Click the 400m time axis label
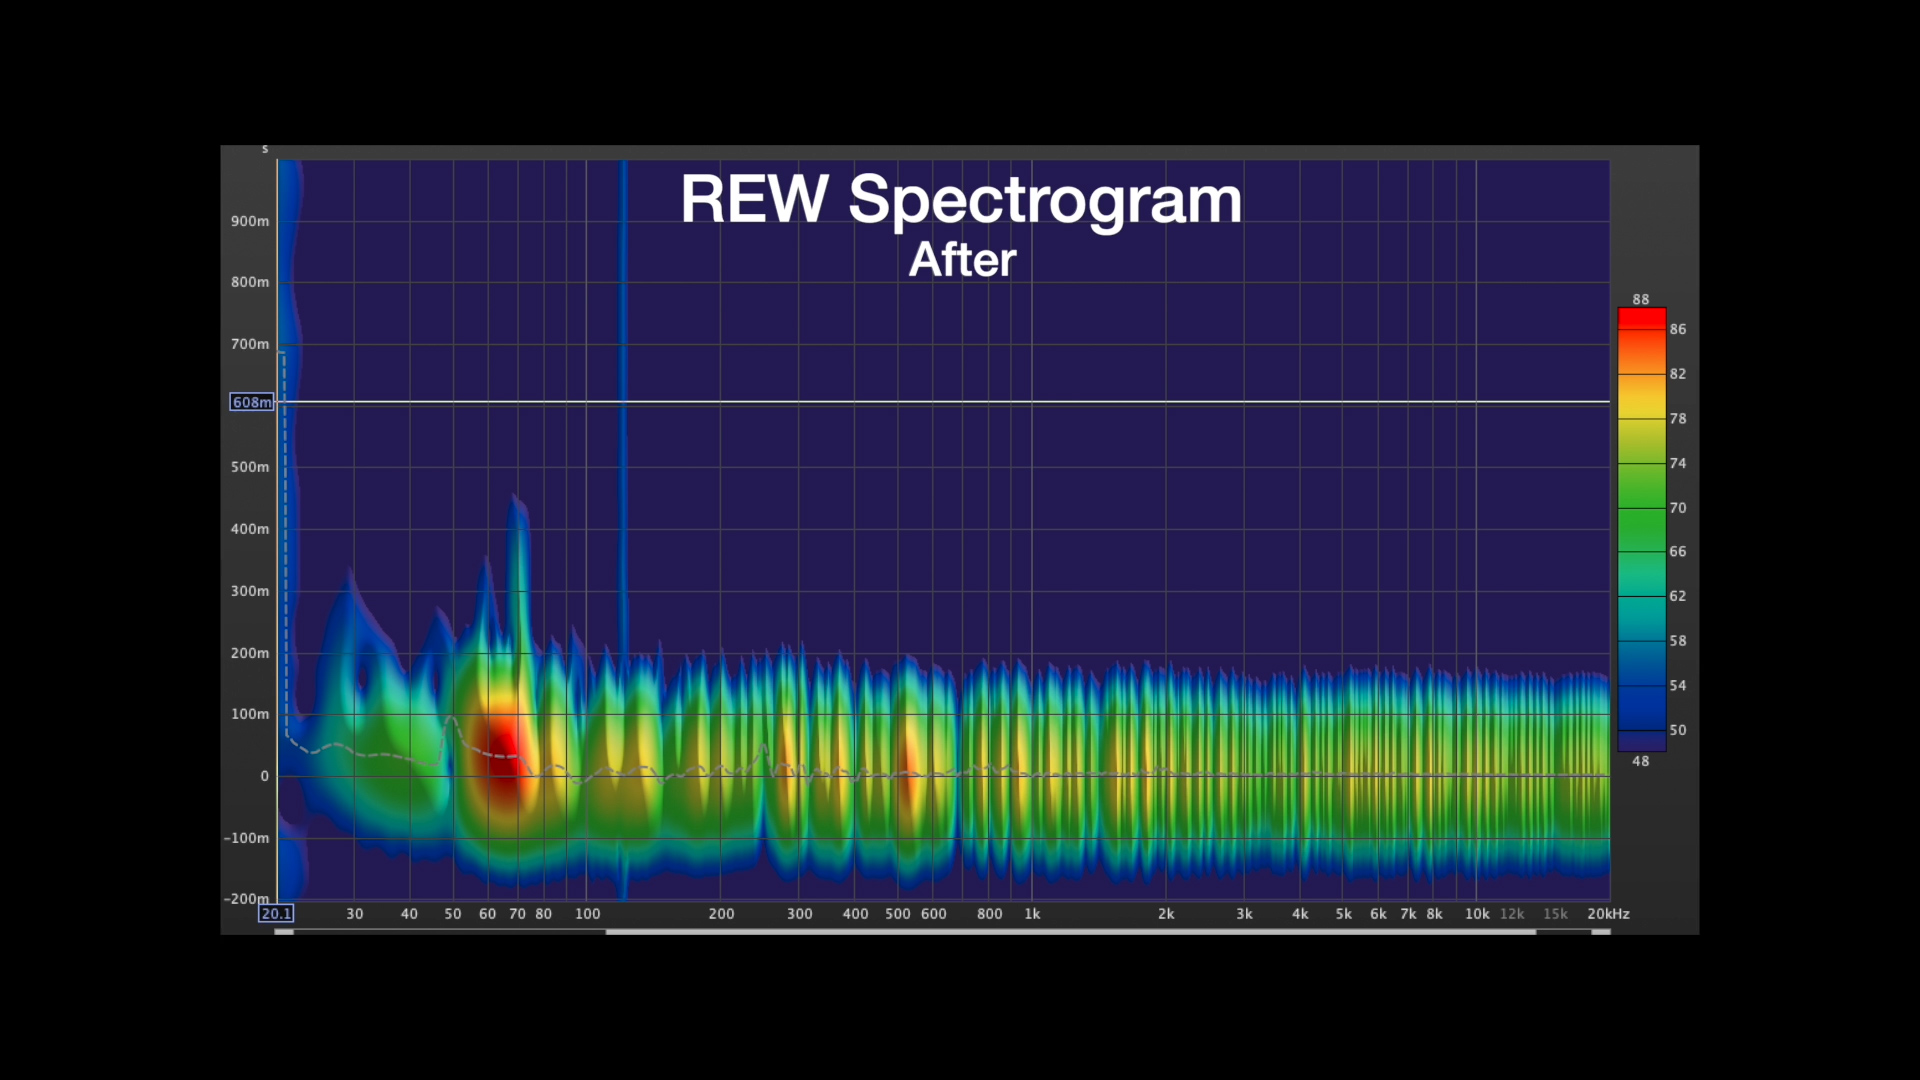 click(250, 529)
